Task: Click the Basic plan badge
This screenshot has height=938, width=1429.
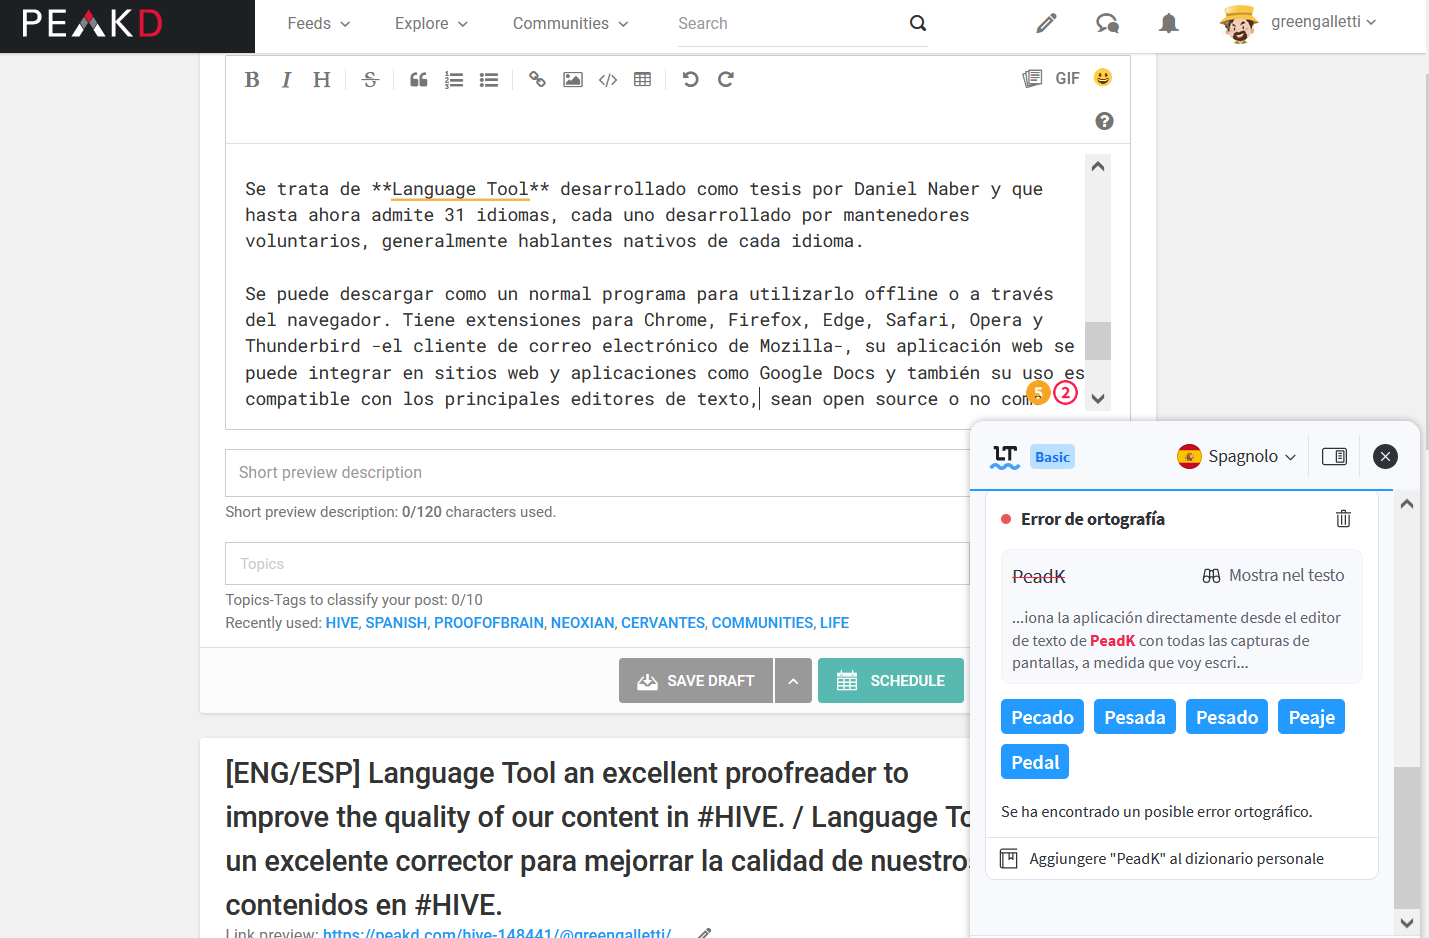Action: click(1052, 457)
